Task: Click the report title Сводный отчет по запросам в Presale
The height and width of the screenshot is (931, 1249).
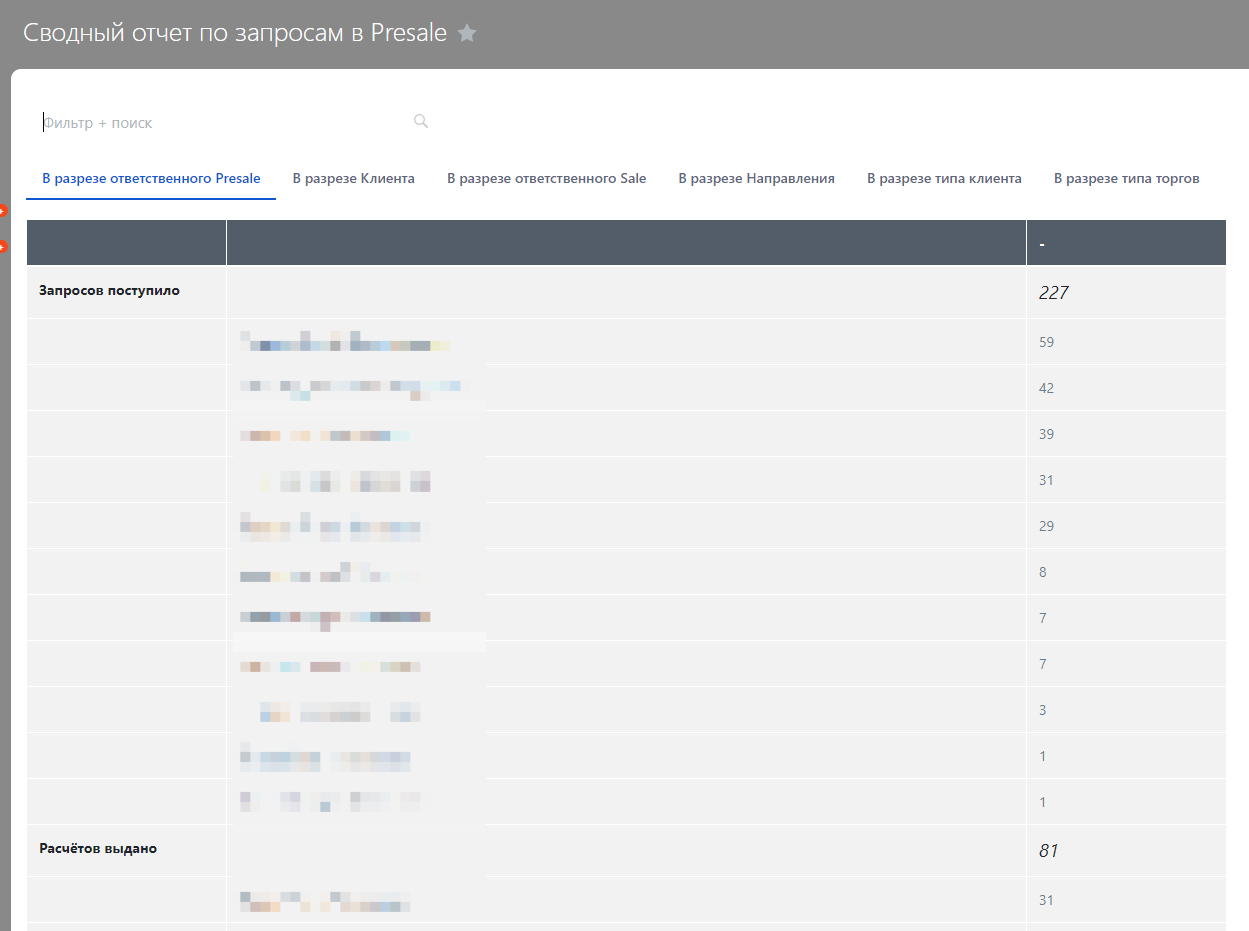Action: coord(235,32)
